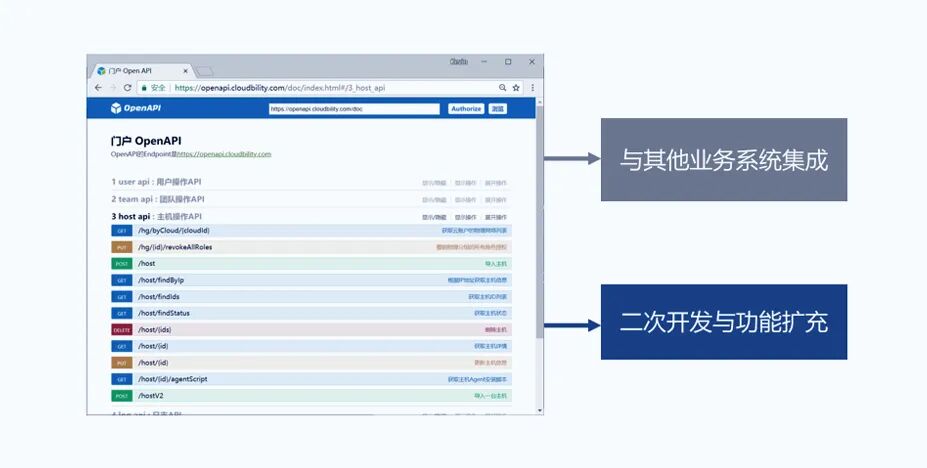Click the description text on the /host/{id}/agentScript row
927x468 pixels.
[477, 380]
